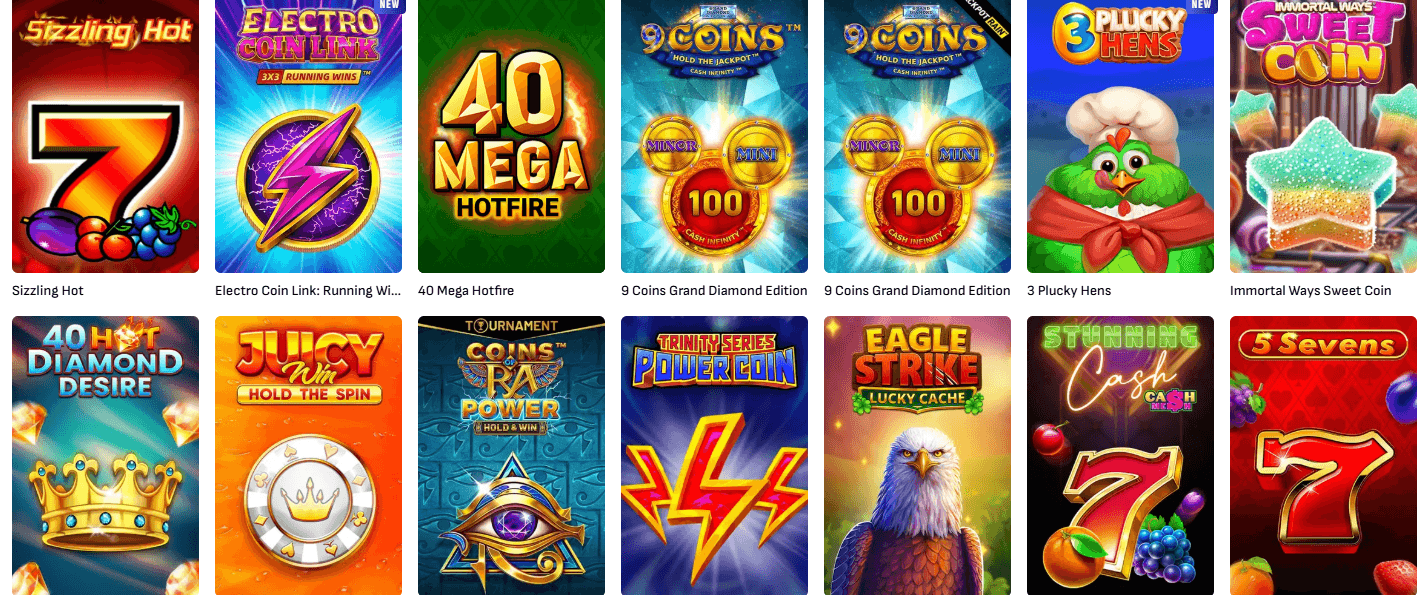1424x595 pixels.
Task: Open the Sizzling Hot game thumbnail
Action: 105,136
